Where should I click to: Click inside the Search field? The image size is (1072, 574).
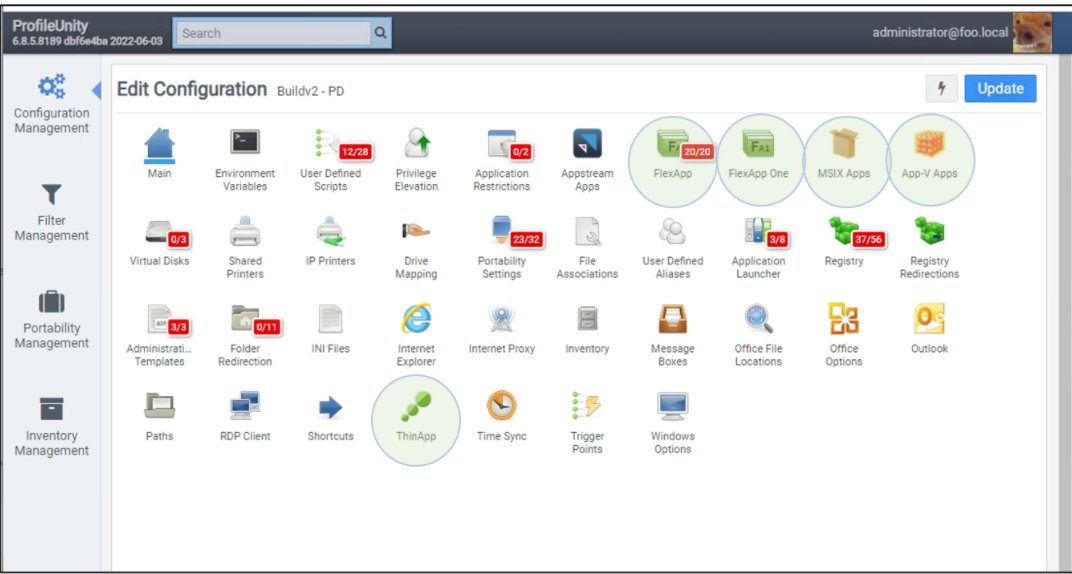272,33
